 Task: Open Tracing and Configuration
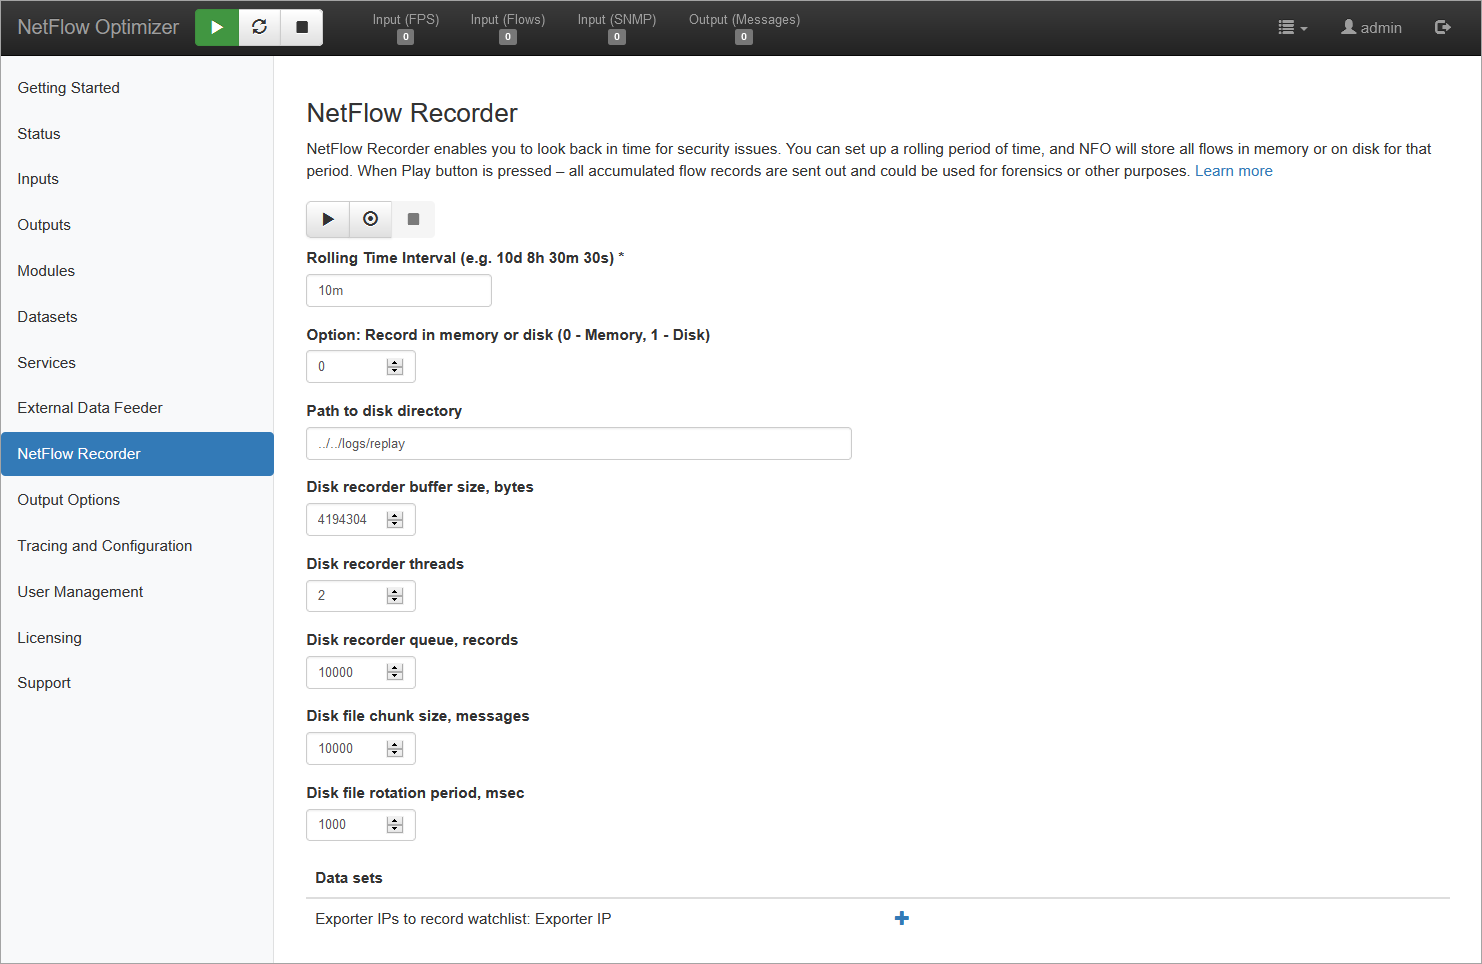click(x=137, y=546)
